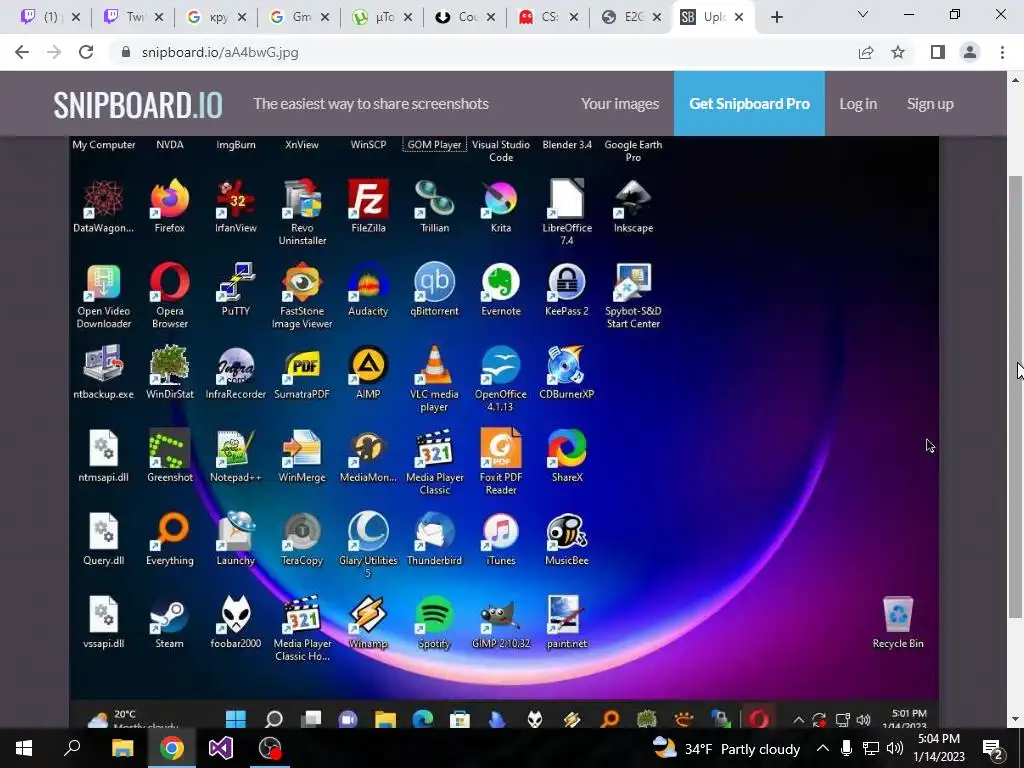Open the Chrome three-dot menu
1024x768 pixels.
[1002, 52]
